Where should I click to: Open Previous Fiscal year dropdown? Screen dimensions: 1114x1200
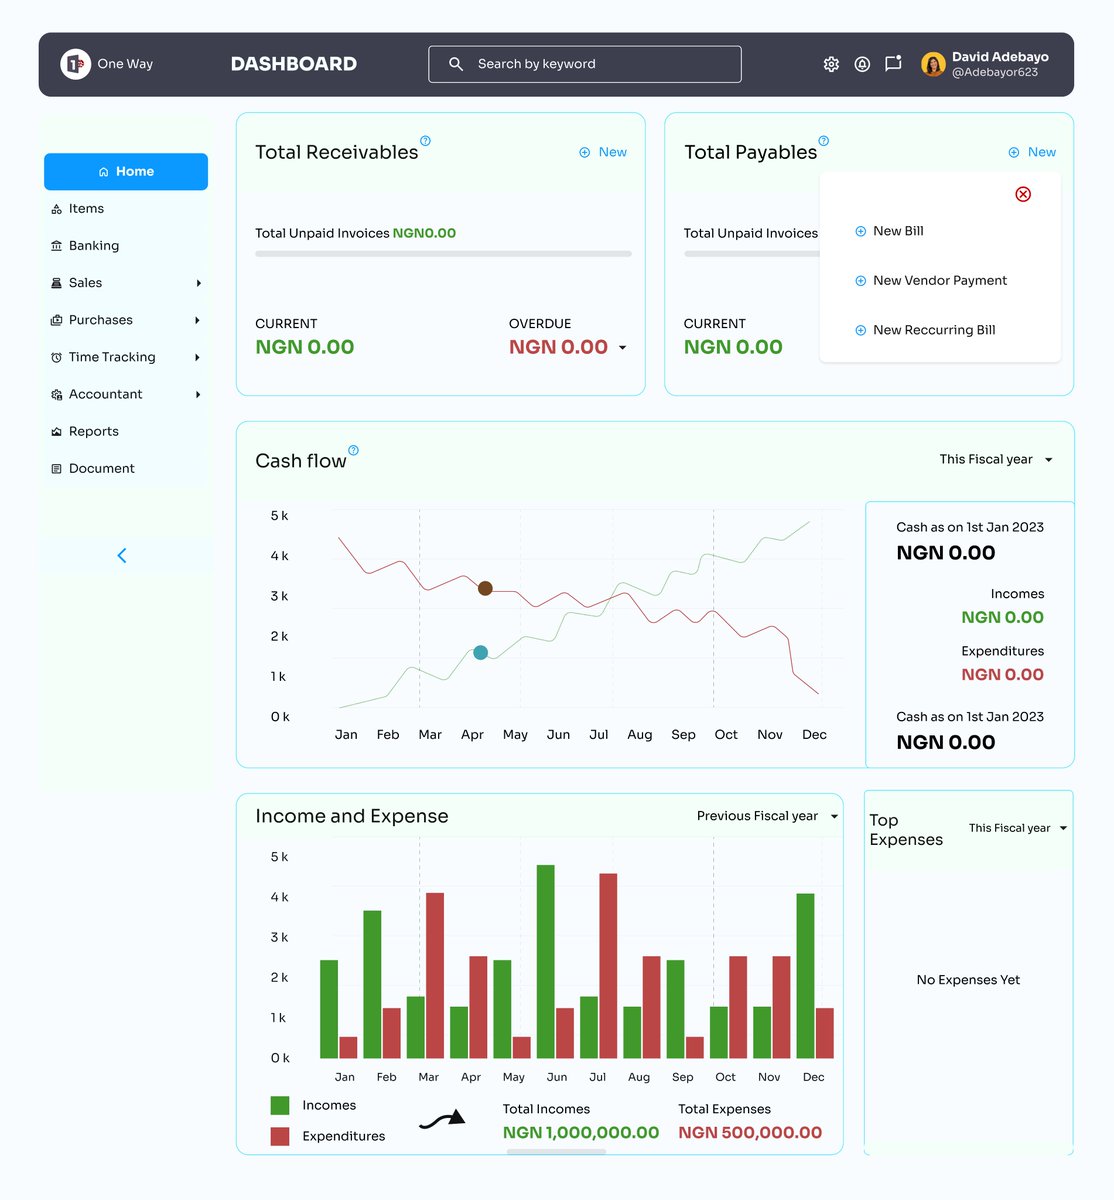pos(767,816)
